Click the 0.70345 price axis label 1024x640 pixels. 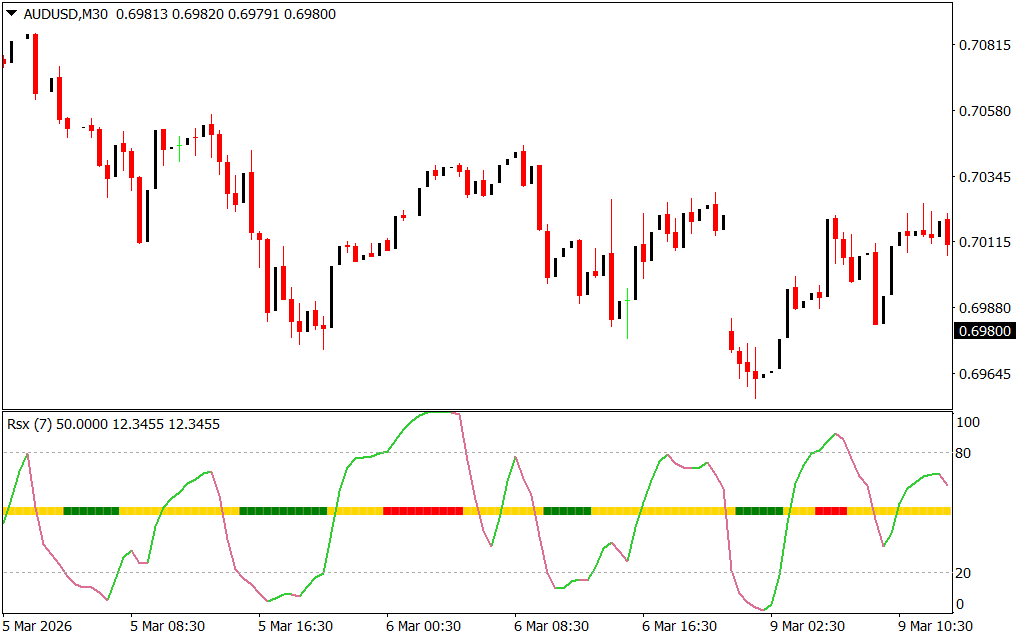click(984, 177)
